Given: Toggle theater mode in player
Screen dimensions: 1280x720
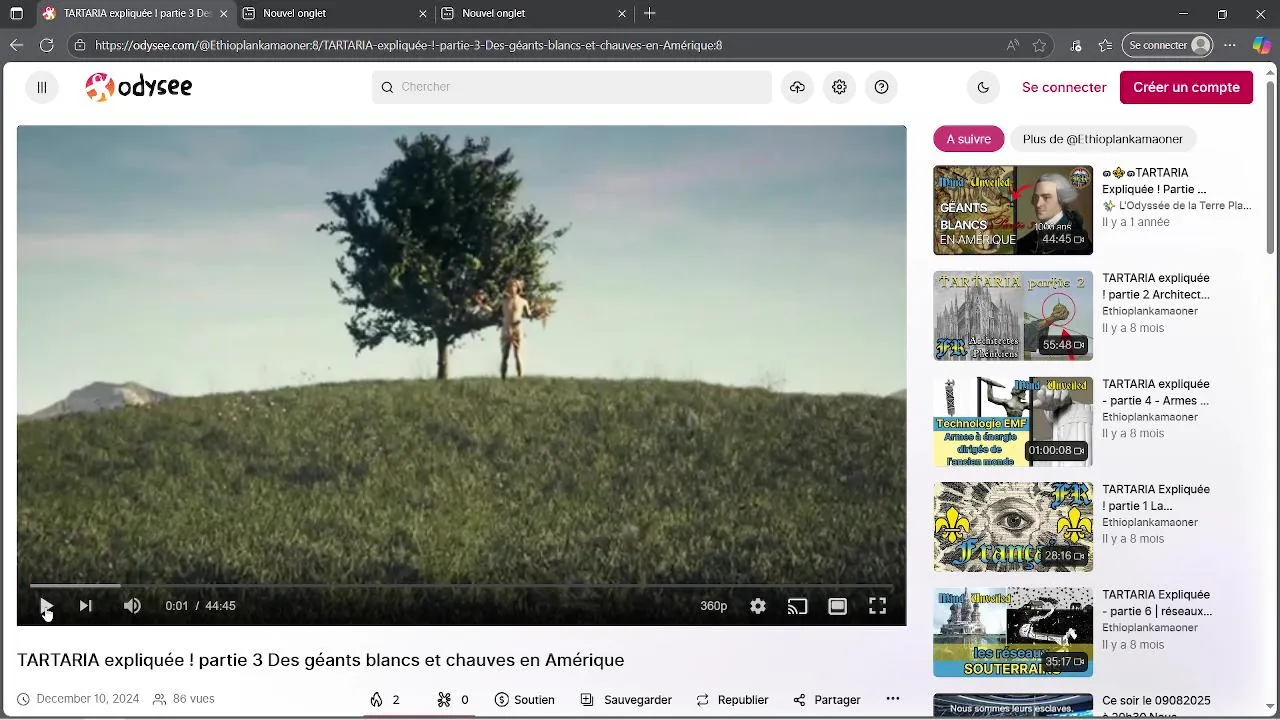Looking at the screenshot, I should click(837, 606).
